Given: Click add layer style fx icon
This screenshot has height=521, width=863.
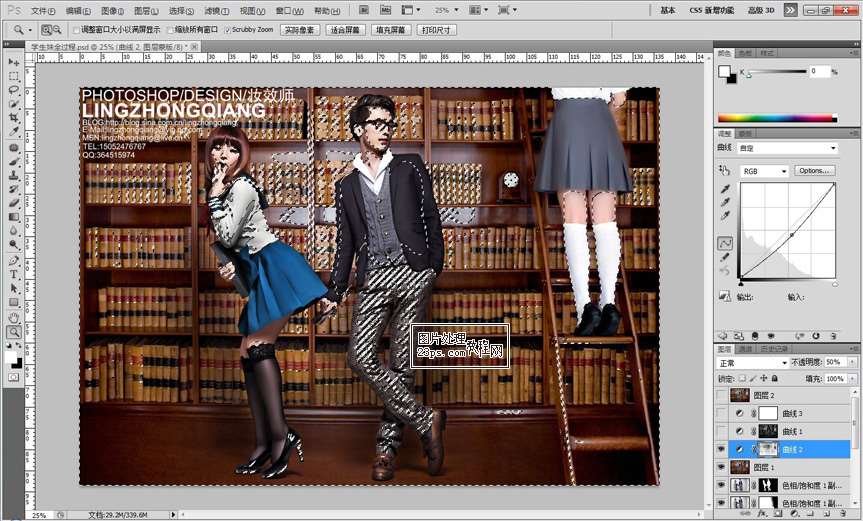Looking at the screenshot, I should (x=762, y=513).
